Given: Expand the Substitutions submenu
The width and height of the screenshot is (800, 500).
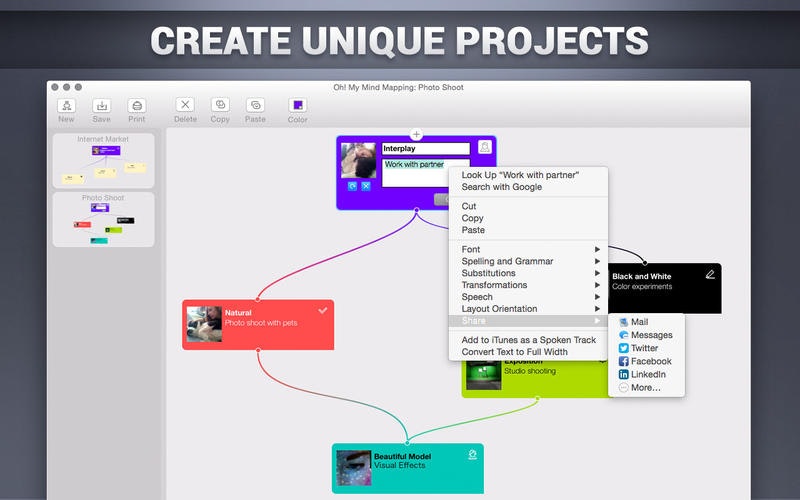Looking at the screenshot, I should point(528,273).
